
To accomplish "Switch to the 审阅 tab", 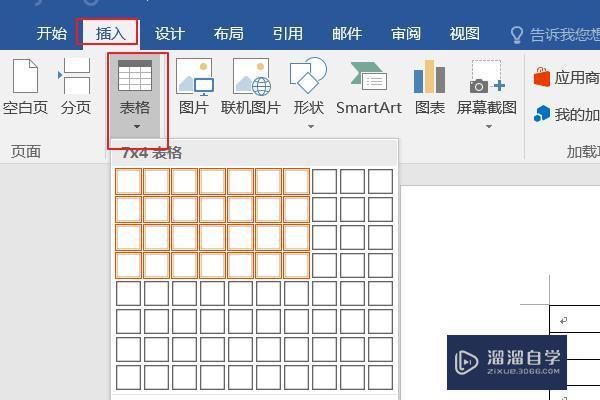I will click(x=406, y=34).
